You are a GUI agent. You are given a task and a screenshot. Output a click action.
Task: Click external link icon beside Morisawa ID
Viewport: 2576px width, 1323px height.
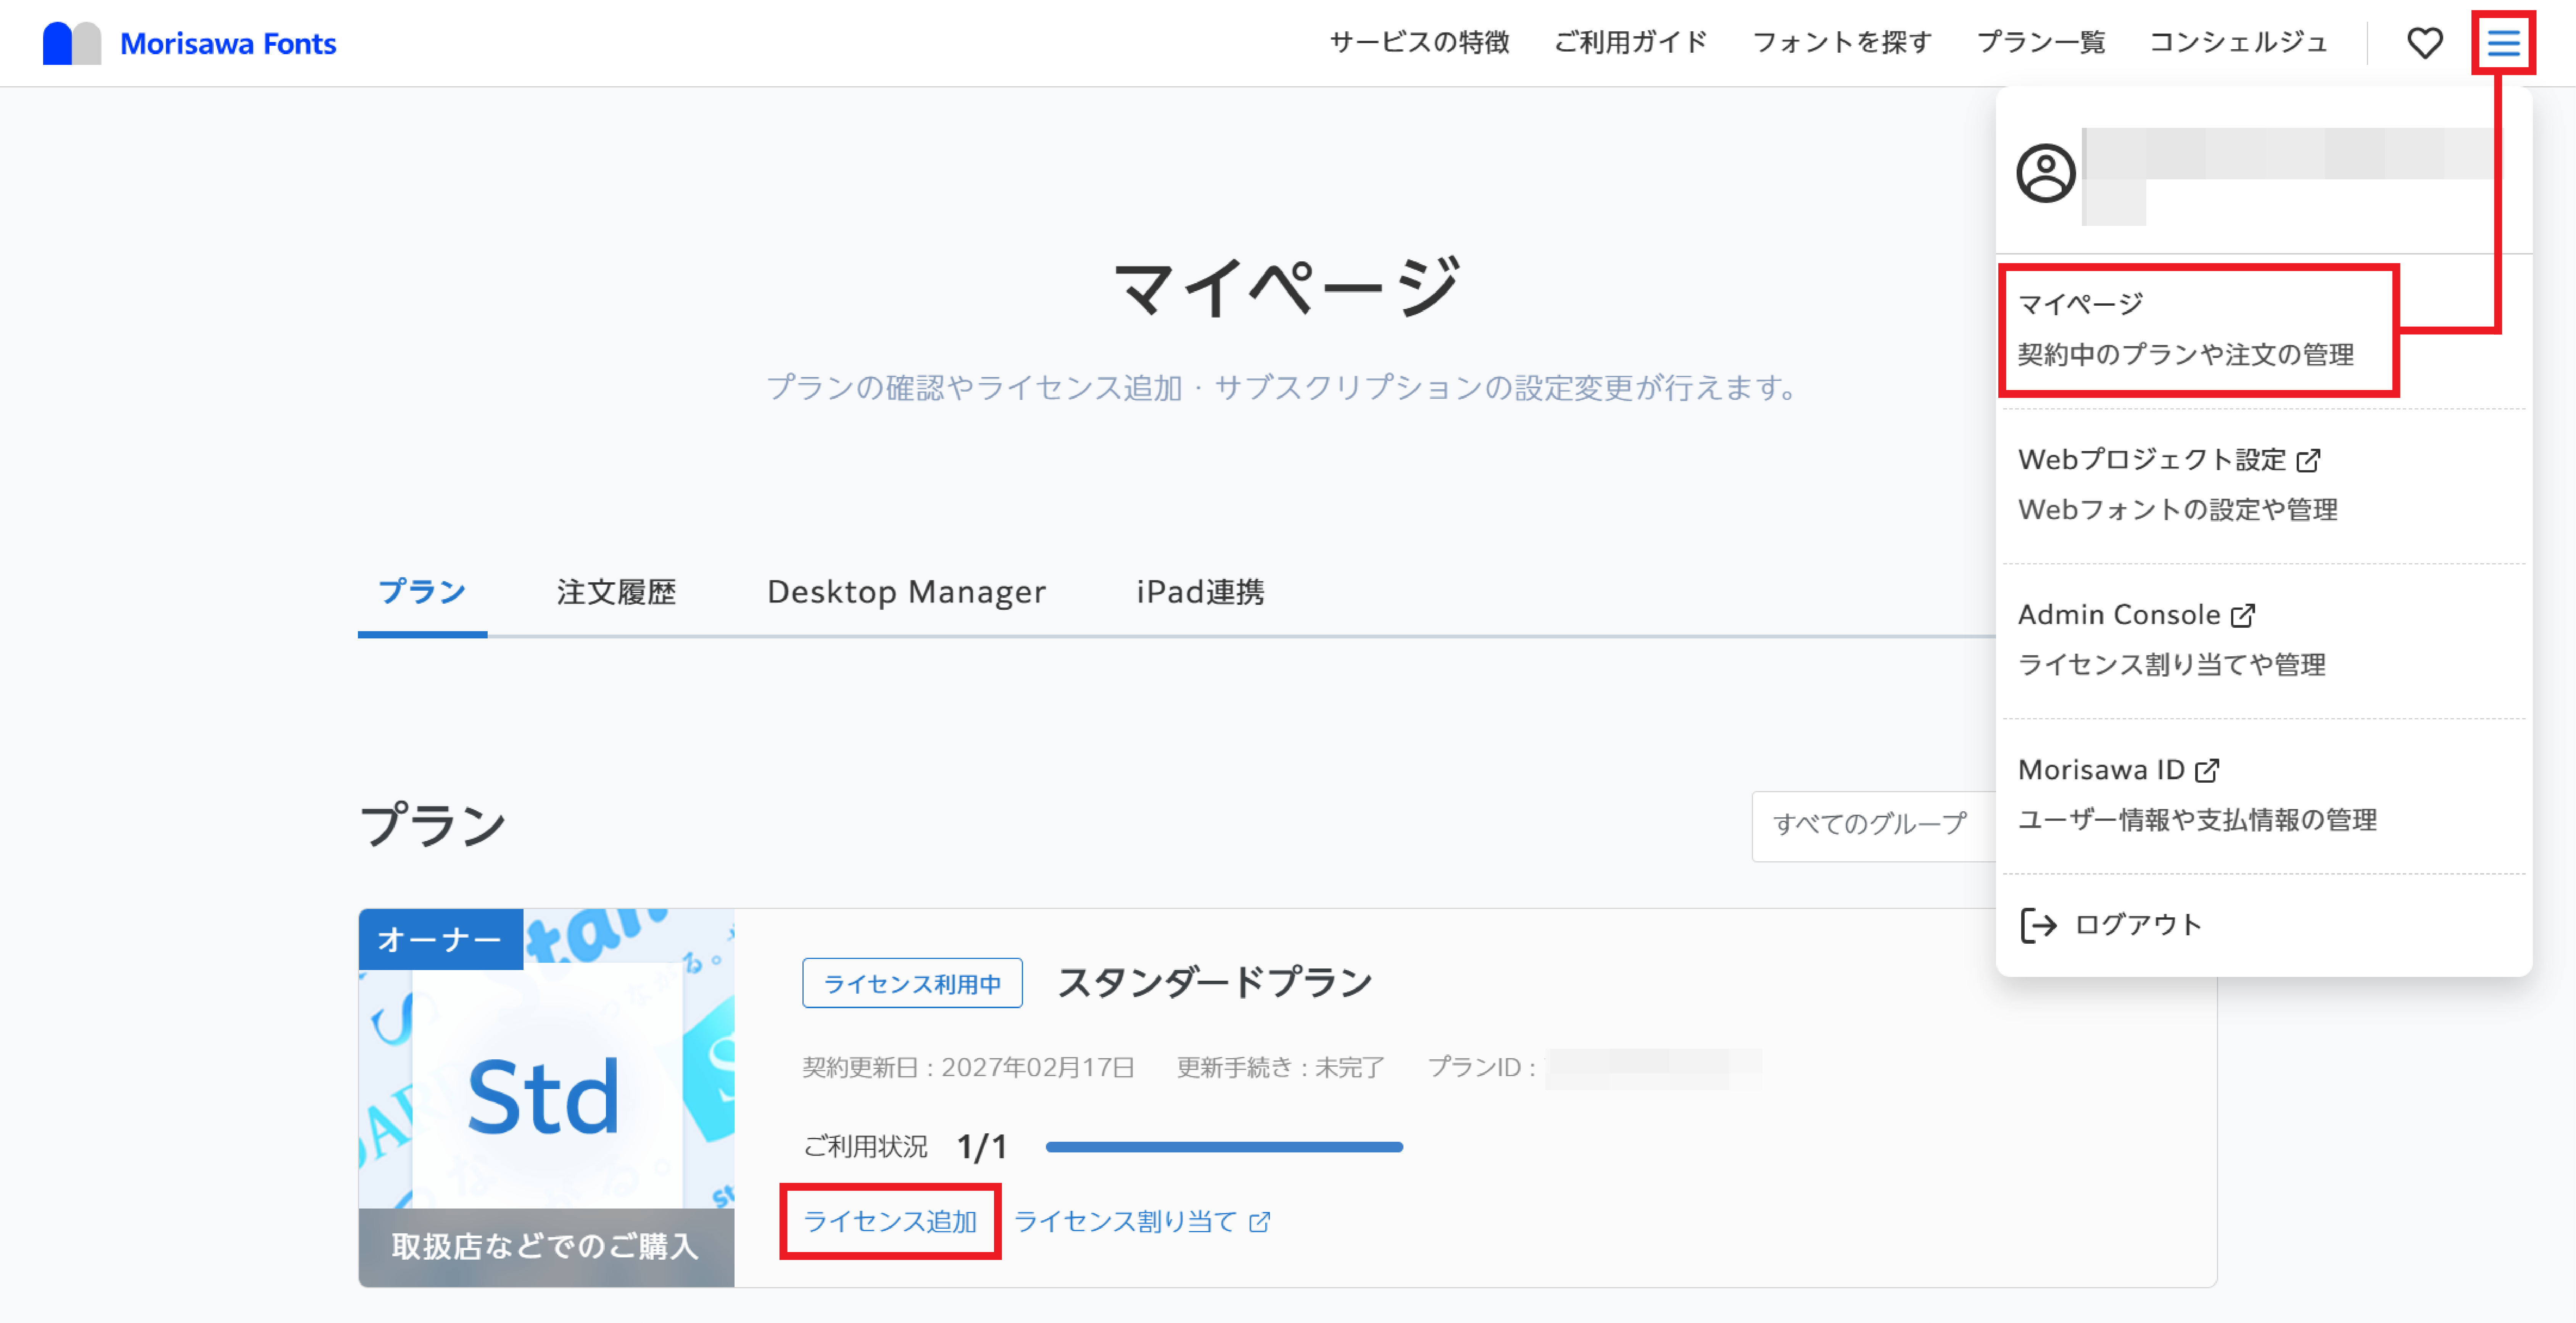click(x=2207, y=770)
